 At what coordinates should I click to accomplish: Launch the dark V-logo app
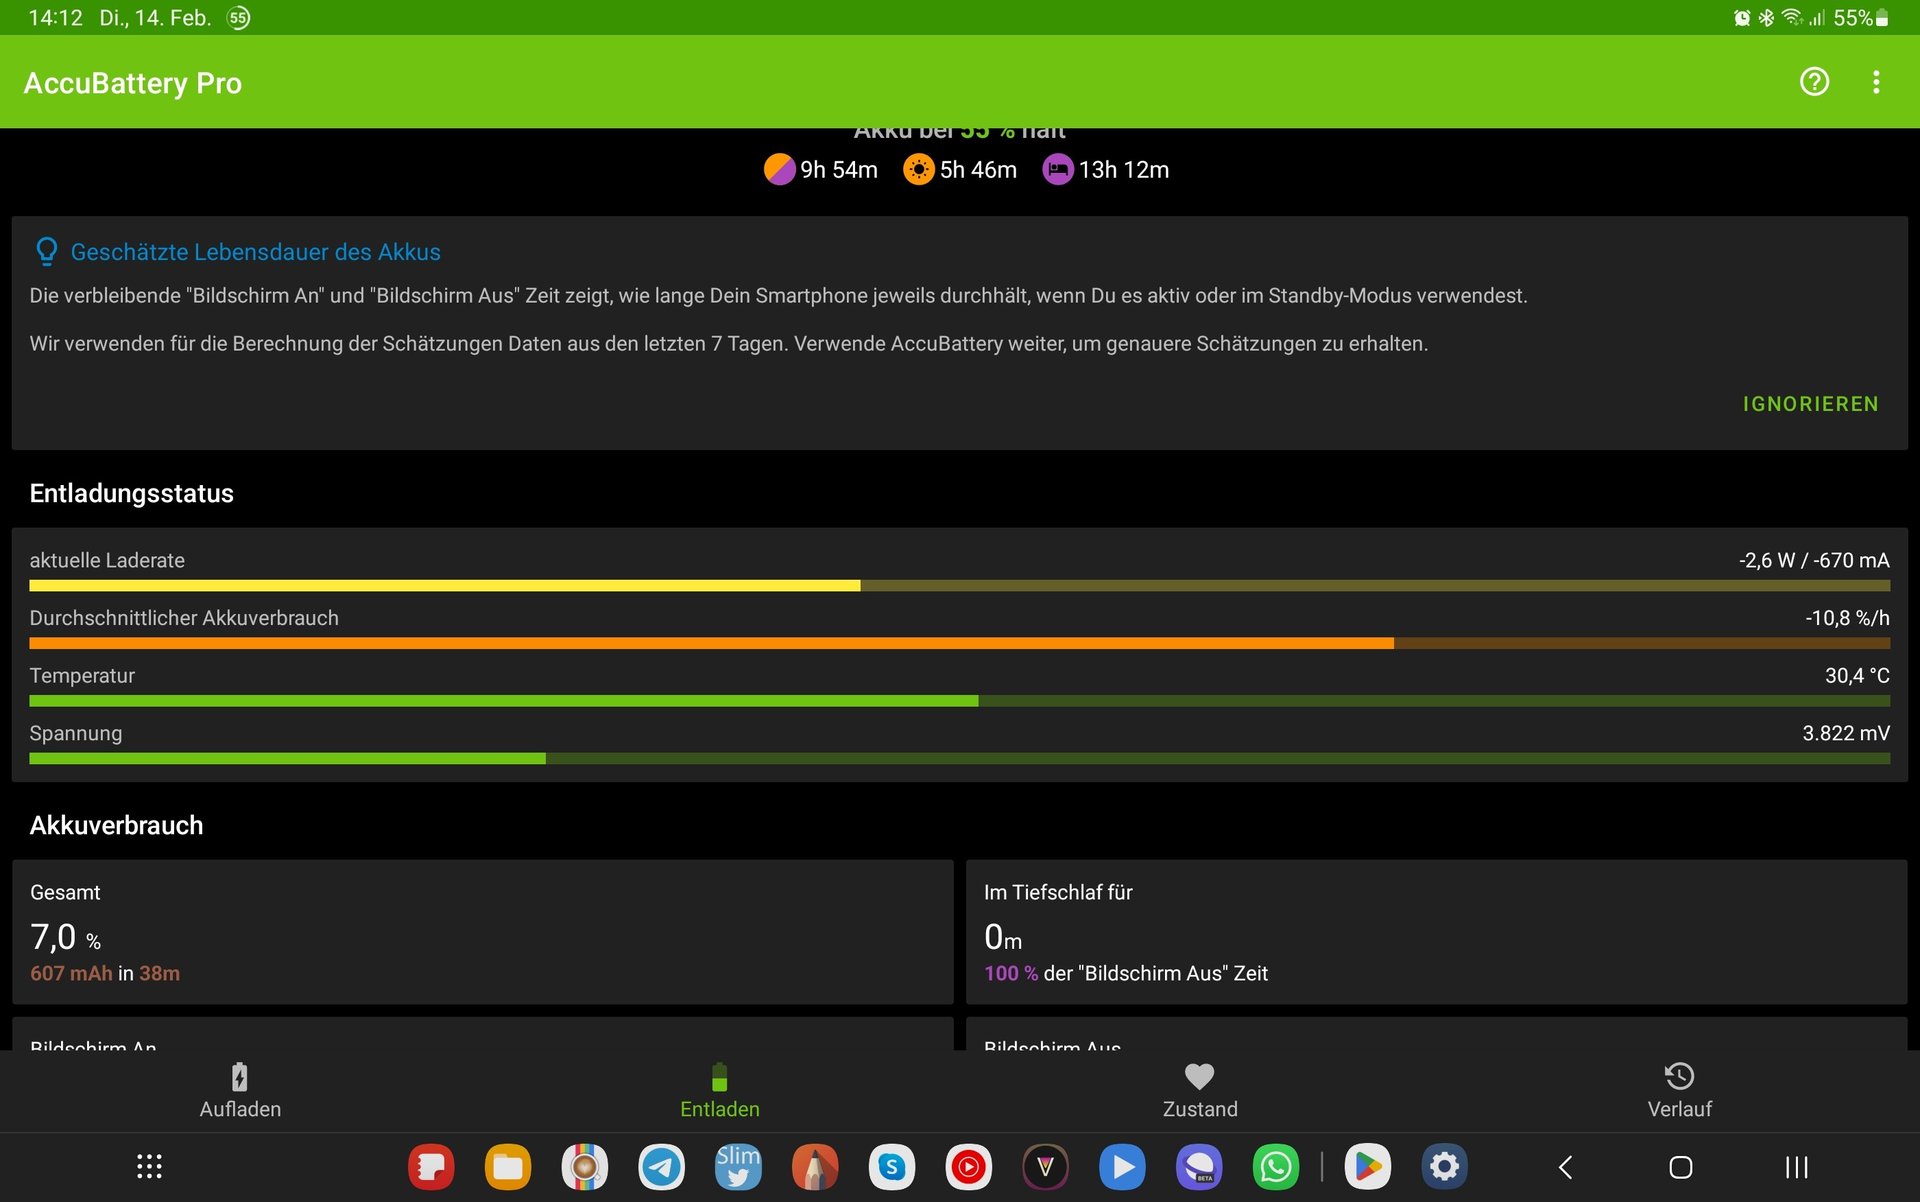coord(1046,1167)
